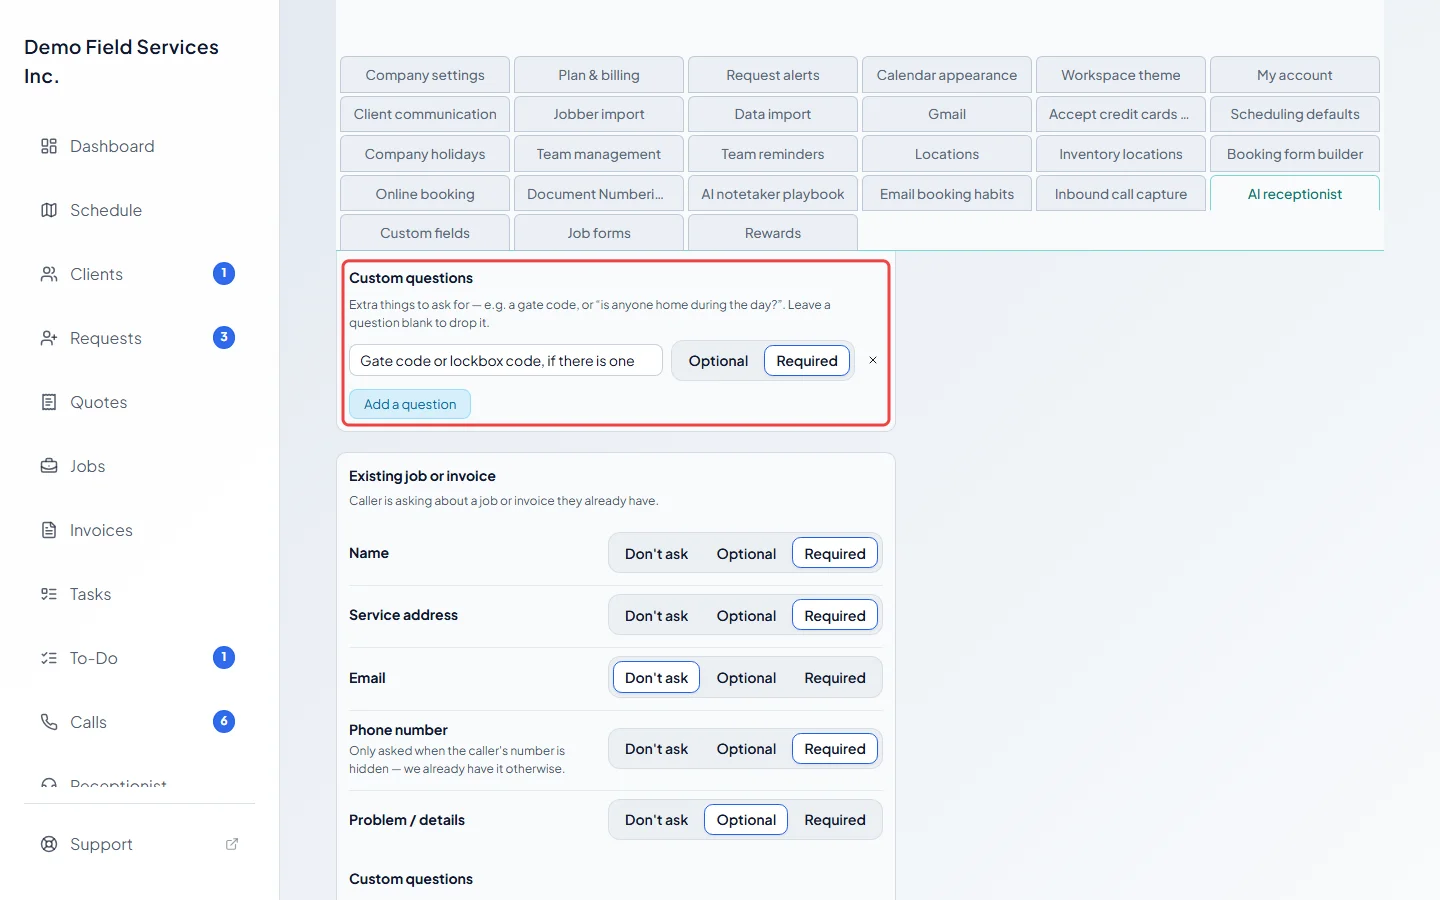Screen dimensions: 1440x900
Task: Open the Booking form builder tab
Action: point(1295,154)
